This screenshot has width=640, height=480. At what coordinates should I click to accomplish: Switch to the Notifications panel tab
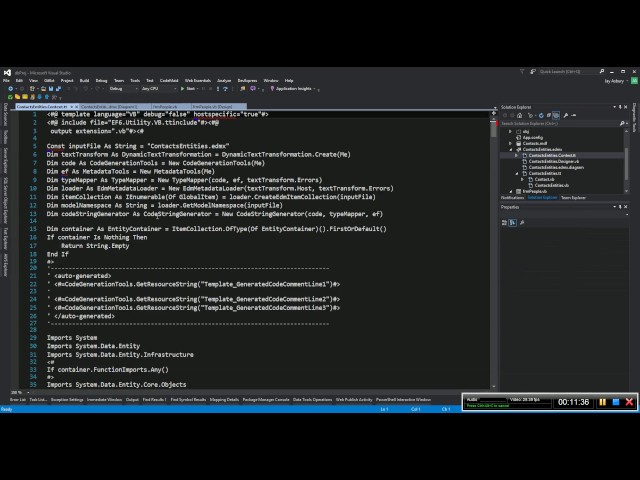[512, 198]
